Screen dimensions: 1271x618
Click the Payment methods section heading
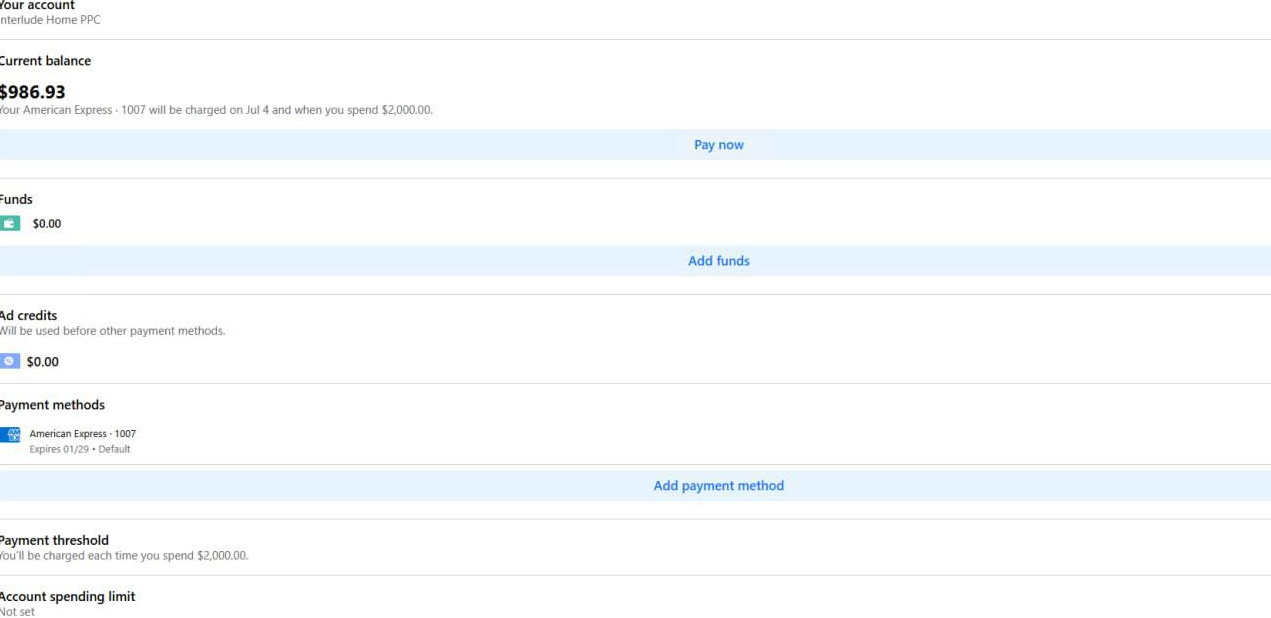coord(52,405)
